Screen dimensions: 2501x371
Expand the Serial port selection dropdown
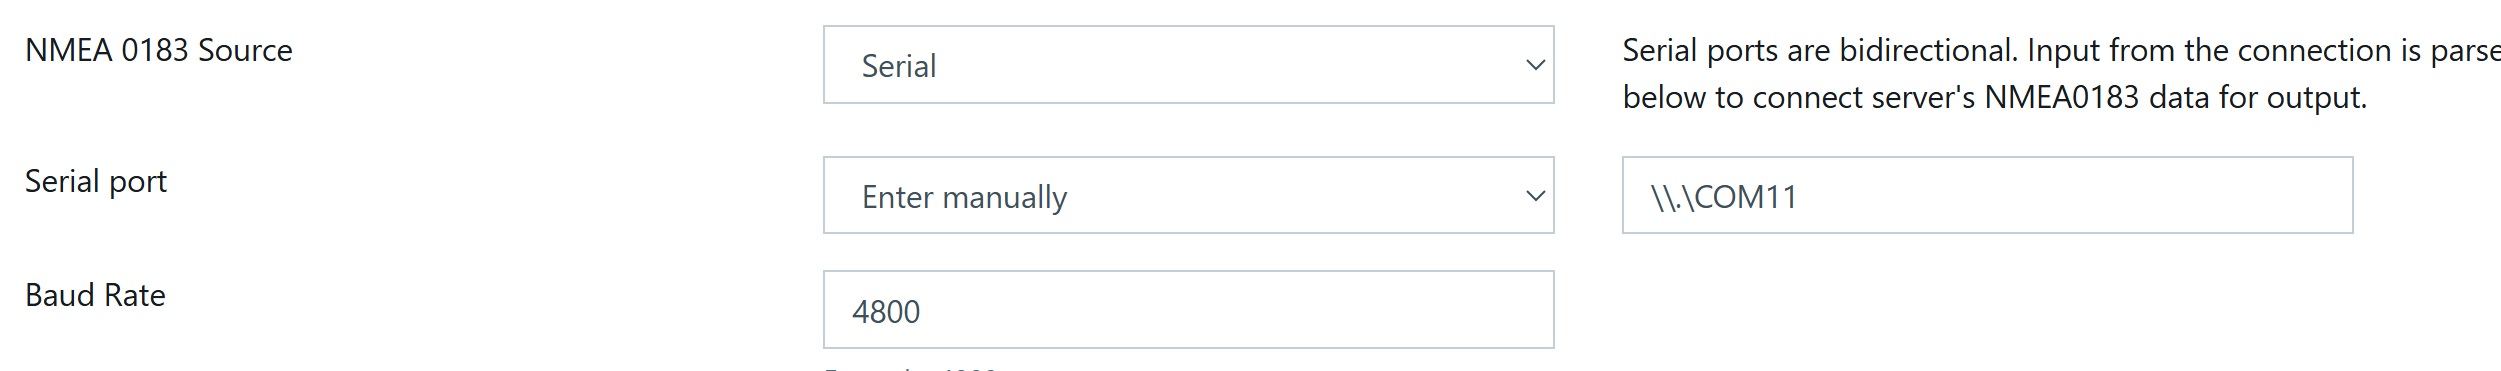click(x=1188, y=195)
